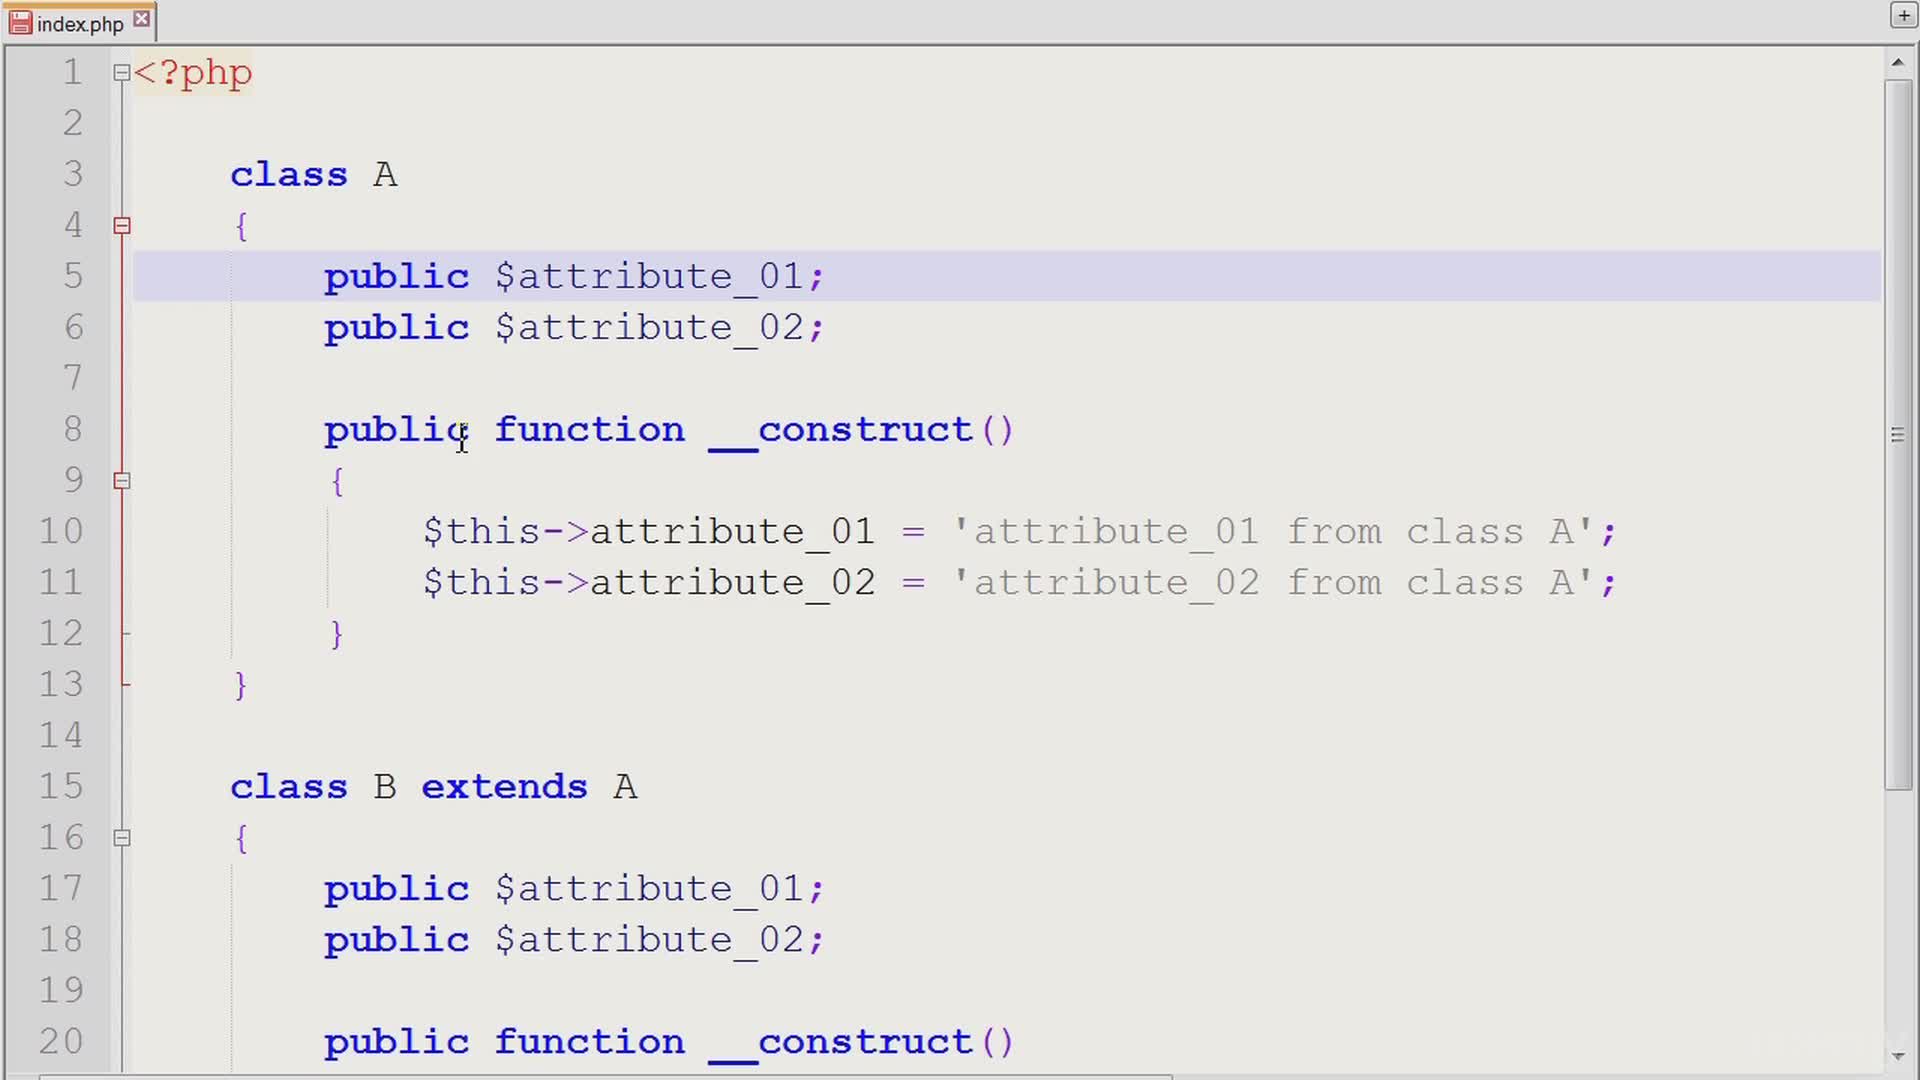Viewport: 1920px width, 1080px height.
Task: Collapse constructor fold marker at line 9
Action: (121, 481)
